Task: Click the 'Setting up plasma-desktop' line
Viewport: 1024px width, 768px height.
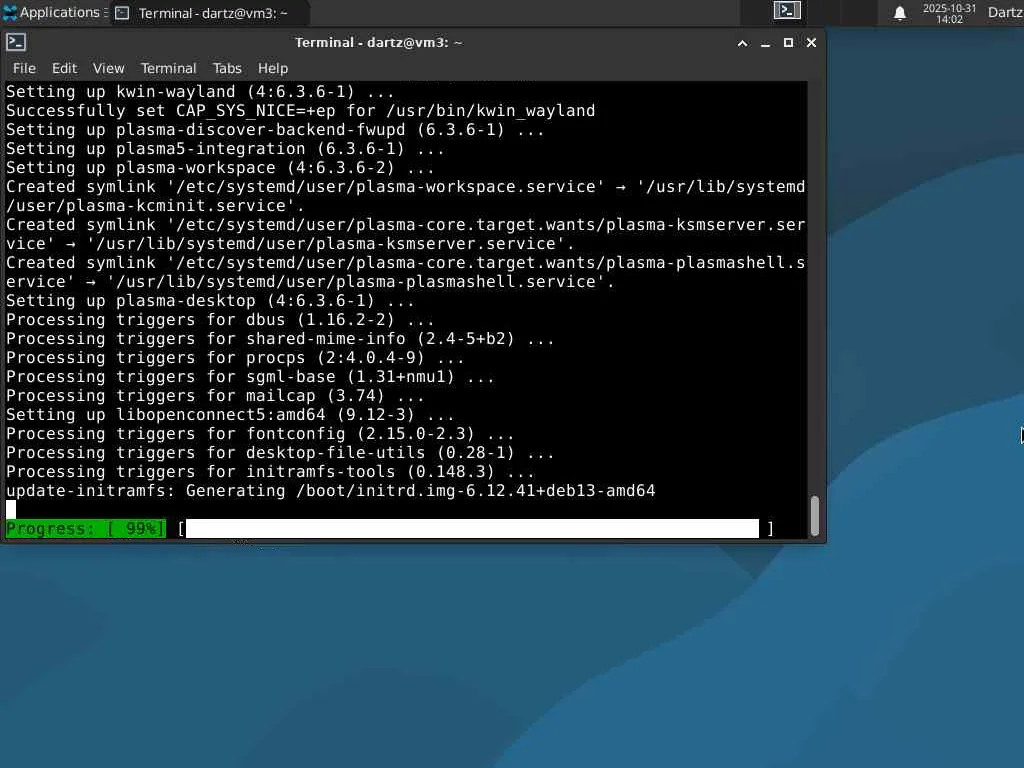Action: (x=210, y=300)
